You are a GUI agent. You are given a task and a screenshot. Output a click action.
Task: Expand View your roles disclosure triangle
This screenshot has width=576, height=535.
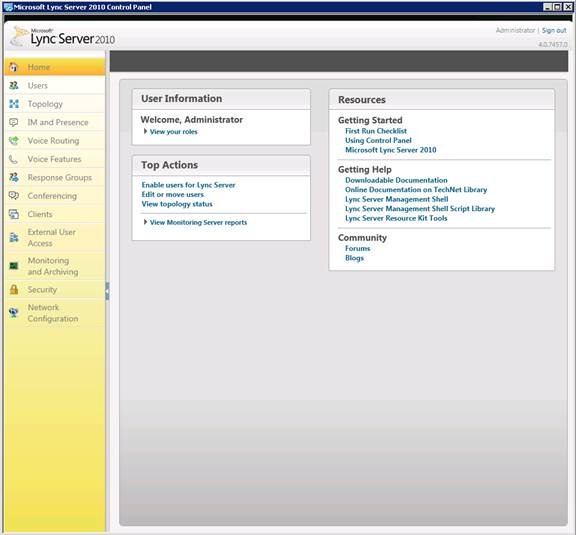145,131
